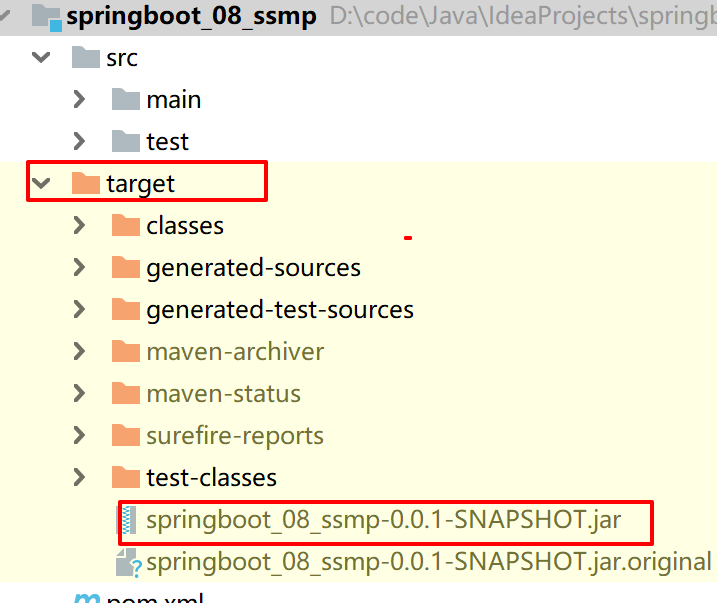The width and height of the screenshot is (717, 603).
Task: Click the orange target folder icon
Action: point(86,184)
